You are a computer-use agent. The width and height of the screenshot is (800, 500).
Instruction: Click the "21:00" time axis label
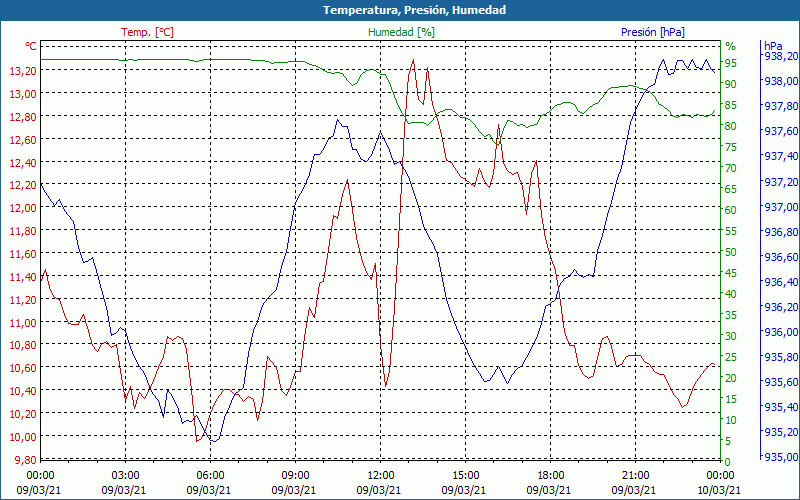(635, 476)
